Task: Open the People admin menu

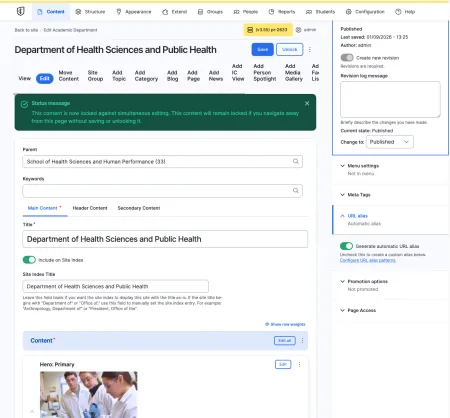Action: 246,12
